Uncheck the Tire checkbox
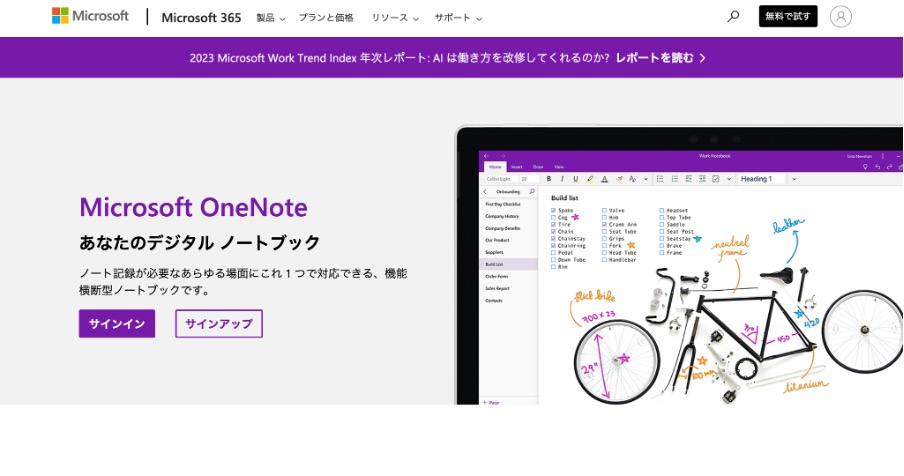 (553, 224)
